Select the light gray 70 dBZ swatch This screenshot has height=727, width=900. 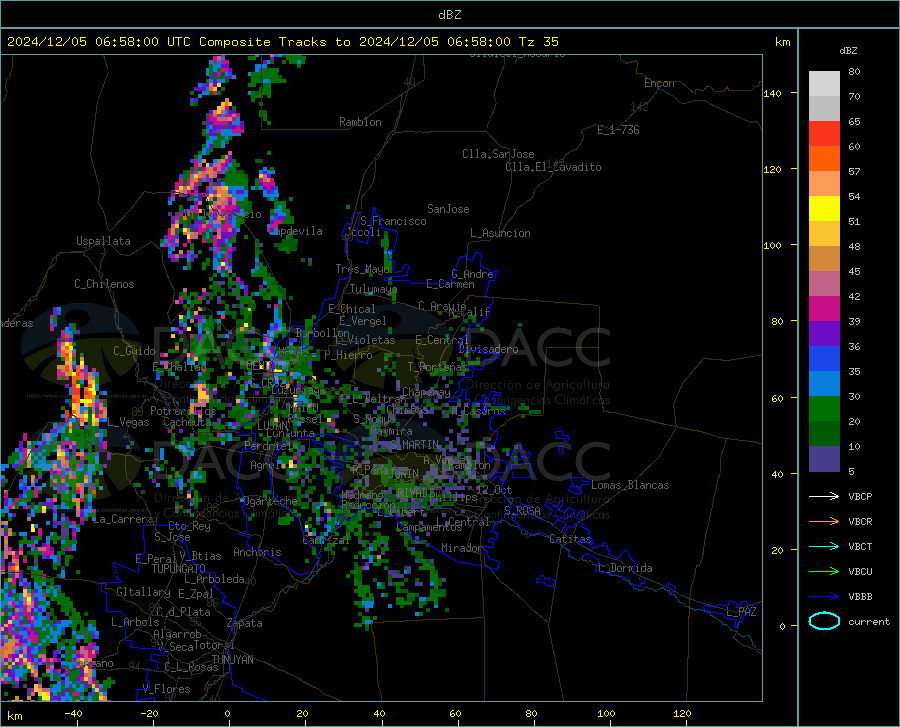[x=824, y=84]
